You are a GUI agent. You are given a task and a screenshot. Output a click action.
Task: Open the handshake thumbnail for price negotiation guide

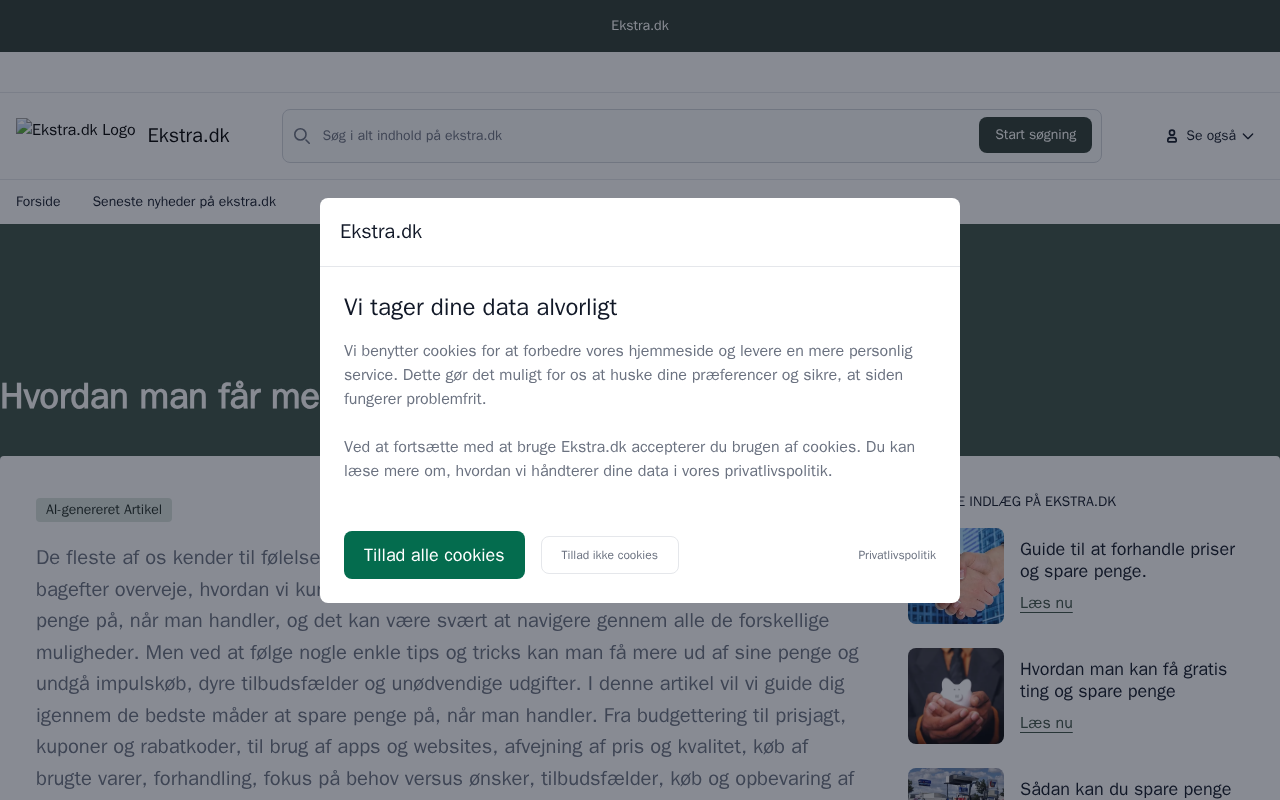(956, 576)
